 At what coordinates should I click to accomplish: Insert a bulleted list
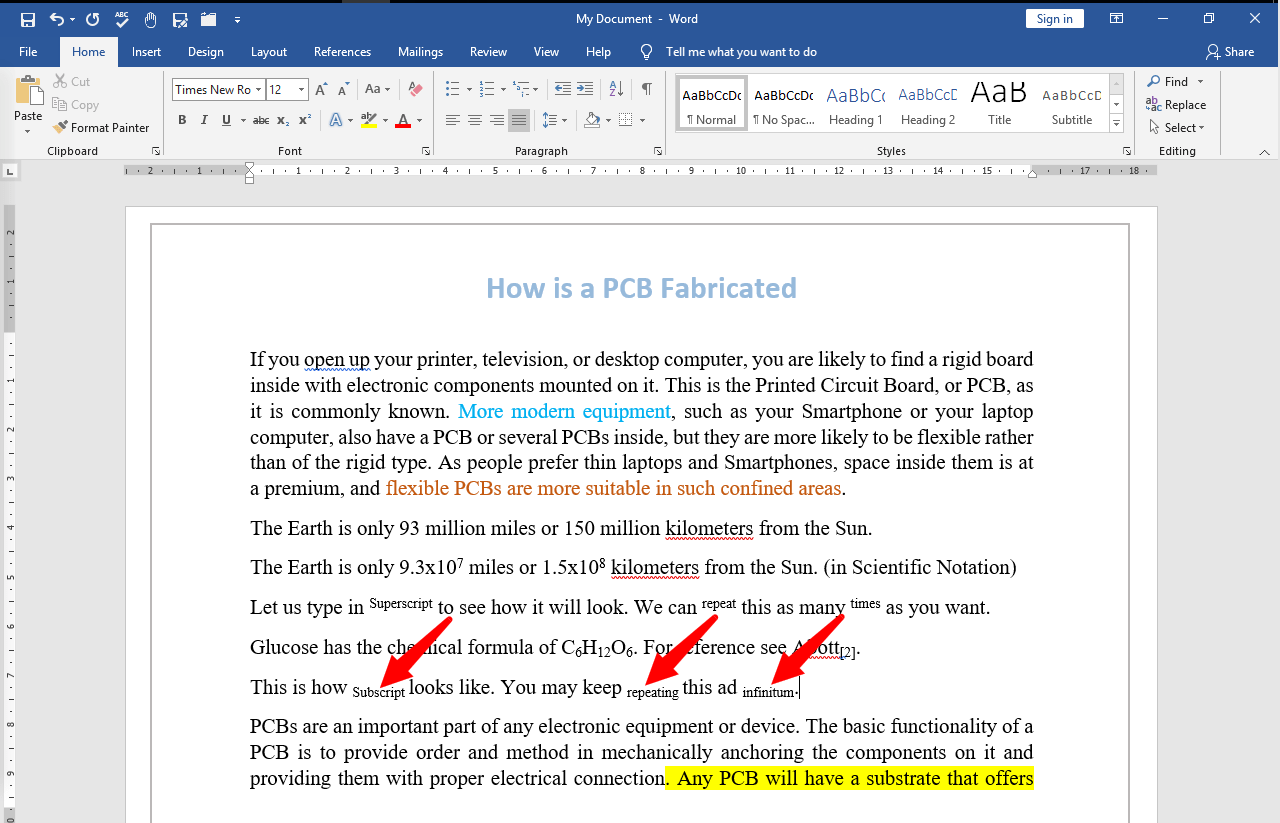pyautogui.click(x=452, y=89)
